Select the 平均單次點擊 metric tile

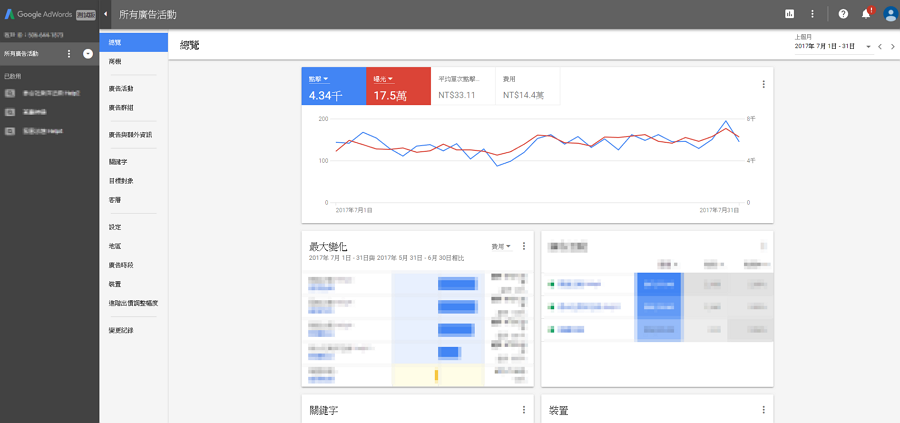(x=463, y=86)
